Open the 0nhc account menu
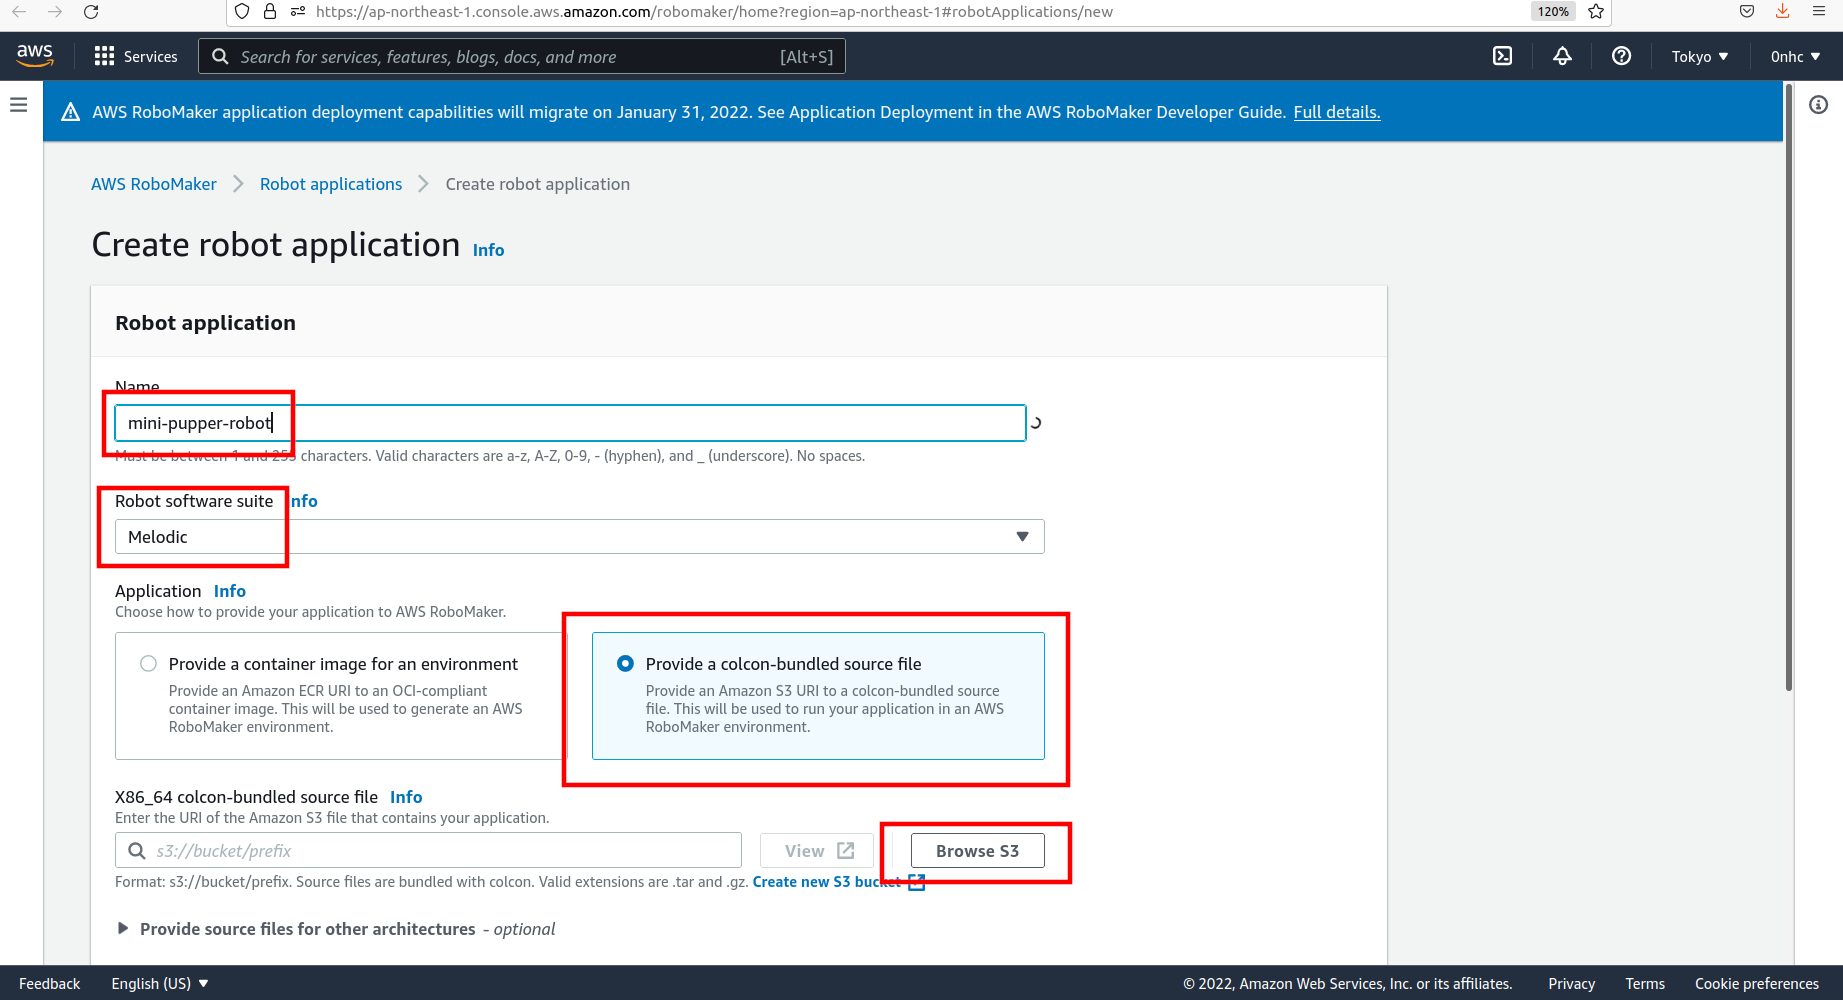Screen dimensions: 1843x1000 [1795, 57]
